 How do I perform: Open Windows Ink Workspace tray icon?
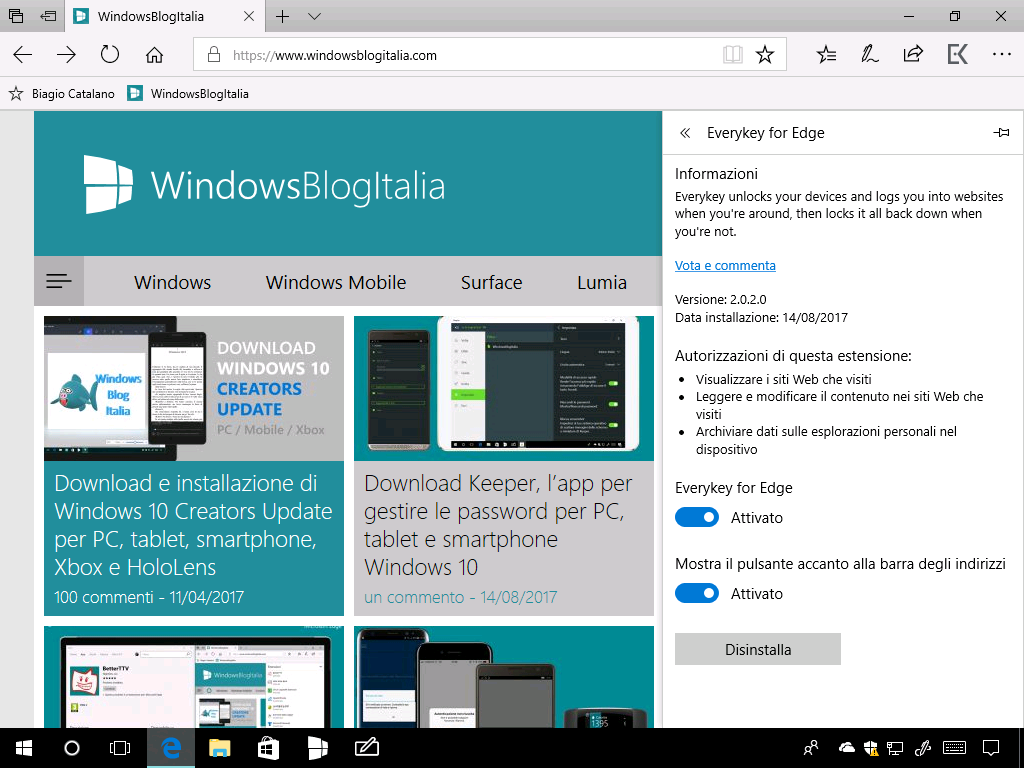pos(922,748)
